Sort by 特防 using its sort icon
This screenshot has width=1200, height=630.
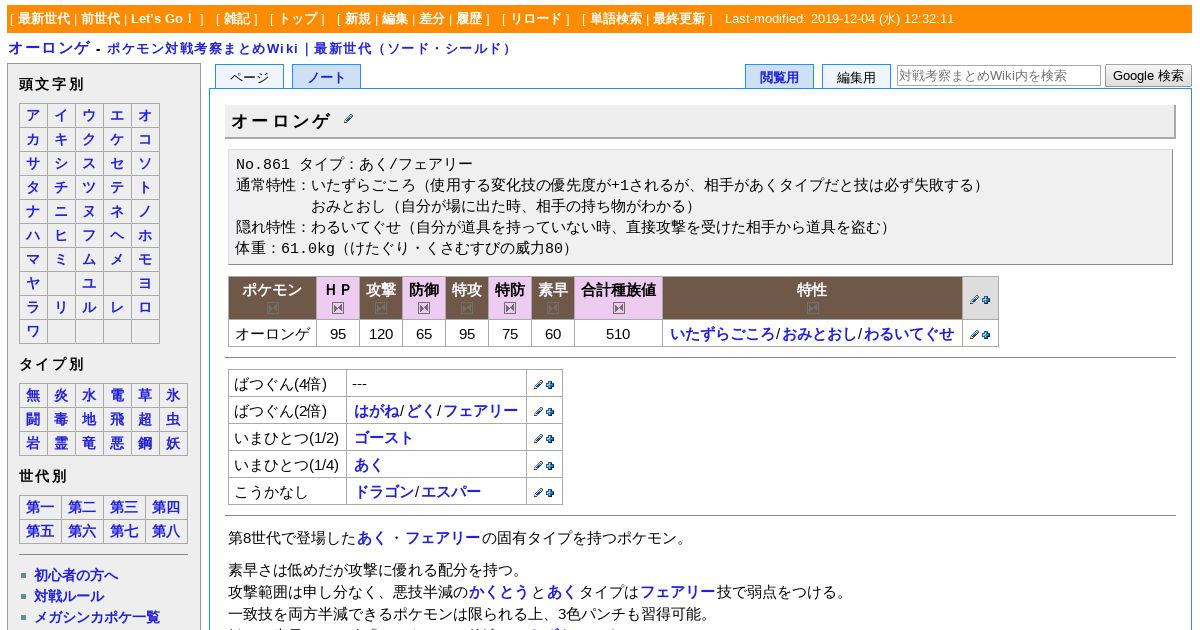click(510, 308)
